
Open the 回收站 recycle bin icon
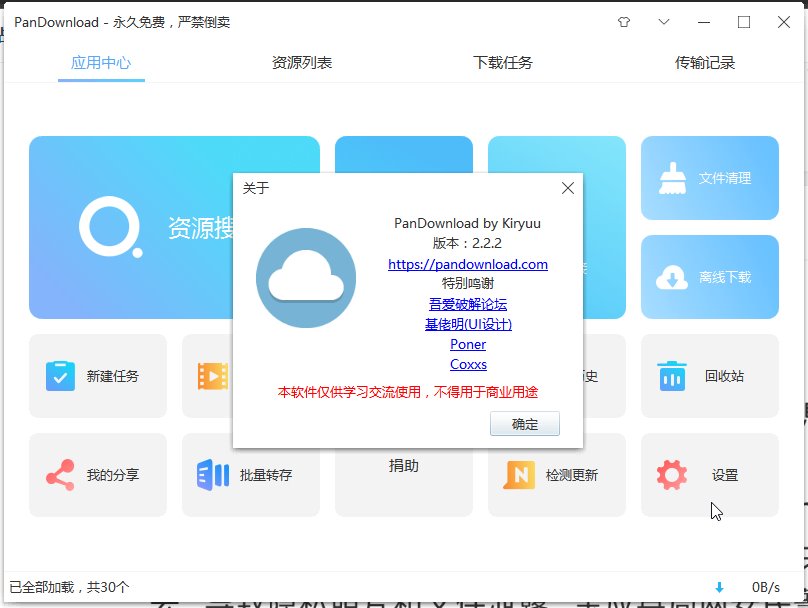(672, 376)
